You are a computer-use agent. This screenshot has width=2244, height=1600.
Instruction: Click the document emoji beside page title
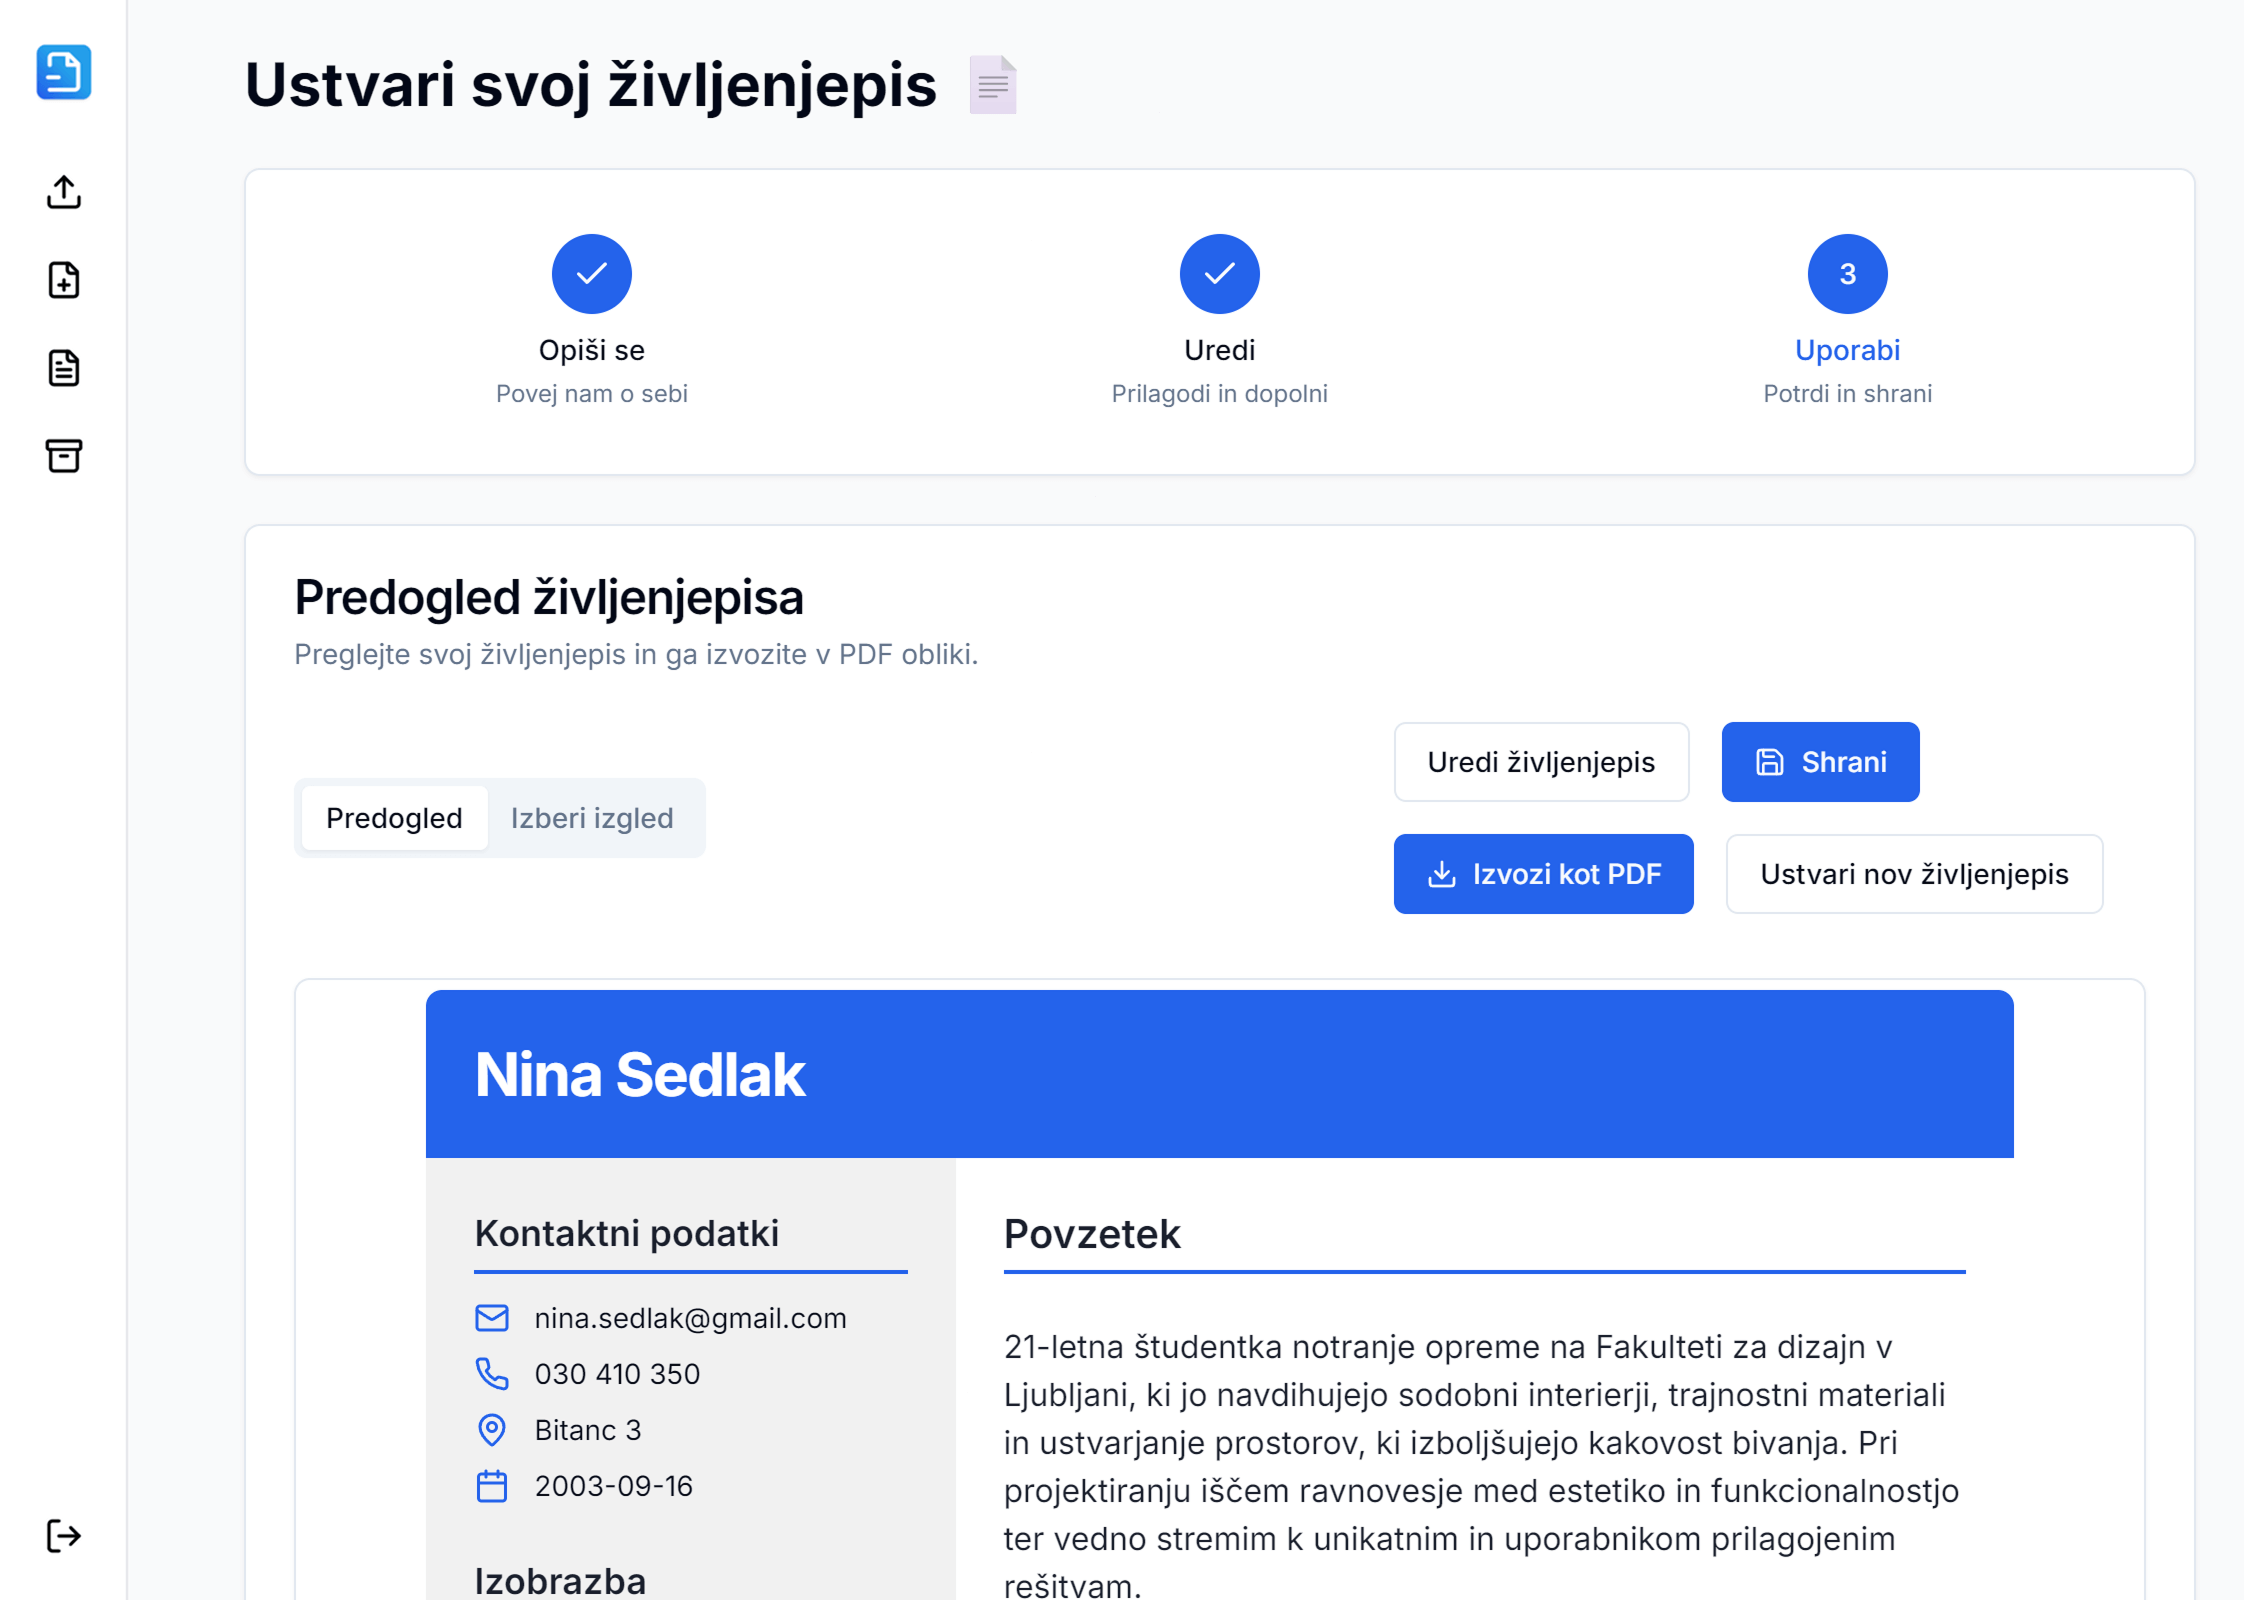coord(993,85)
